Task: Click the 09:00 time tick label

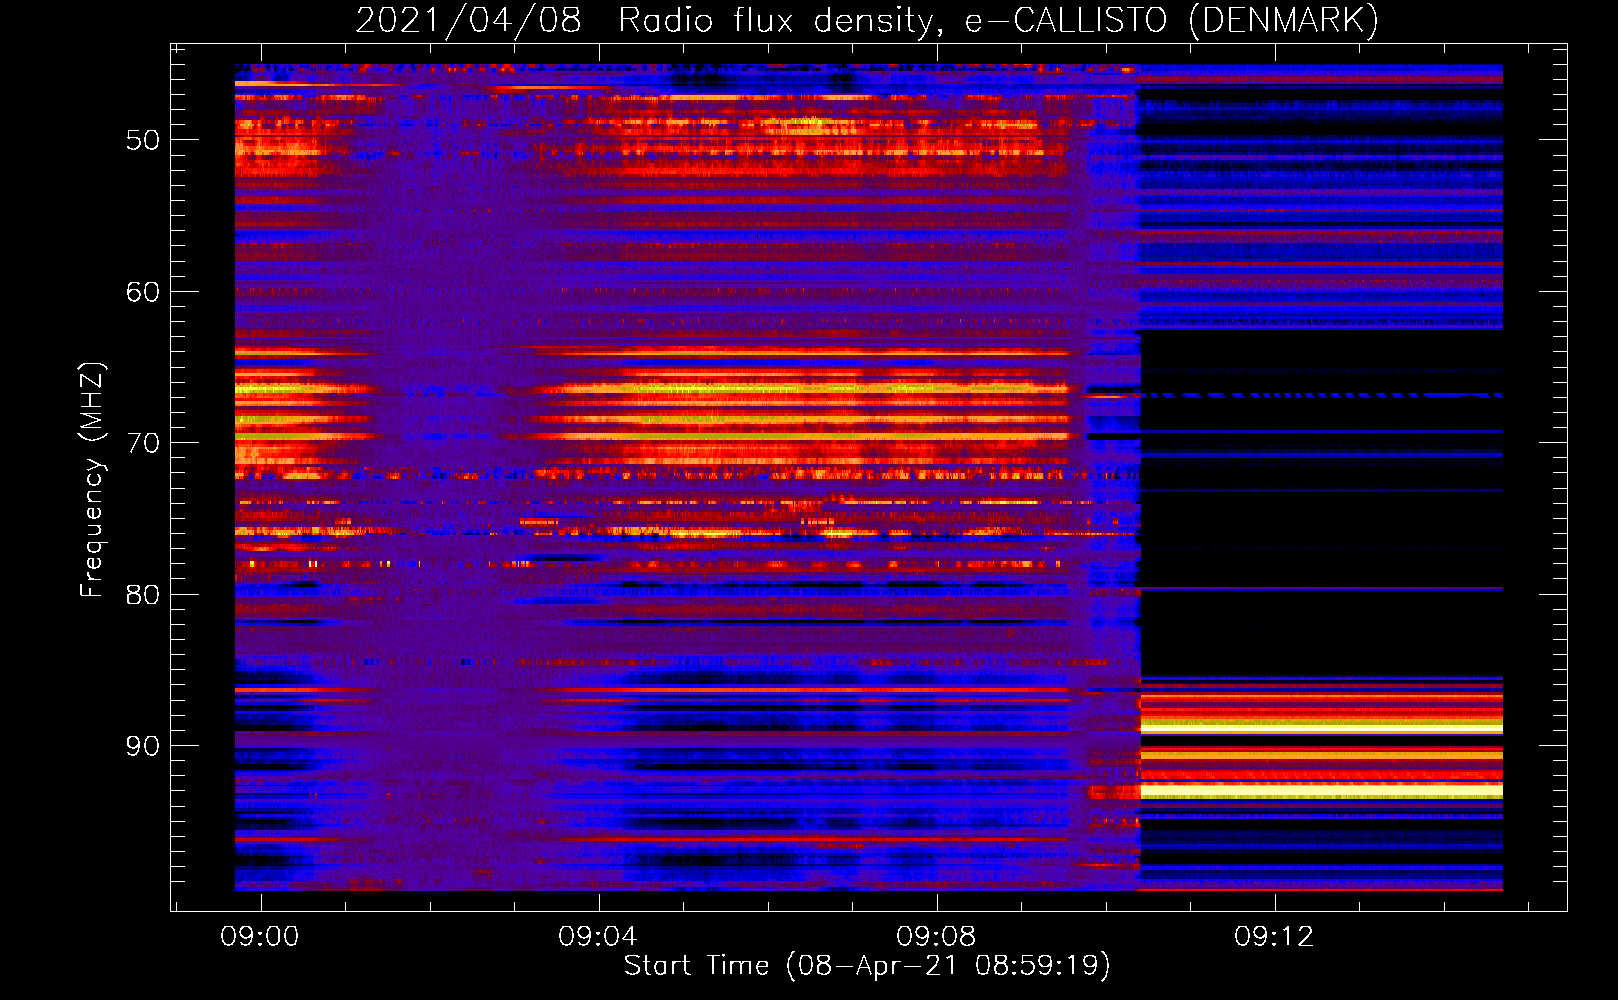Action: coord(260,937)
